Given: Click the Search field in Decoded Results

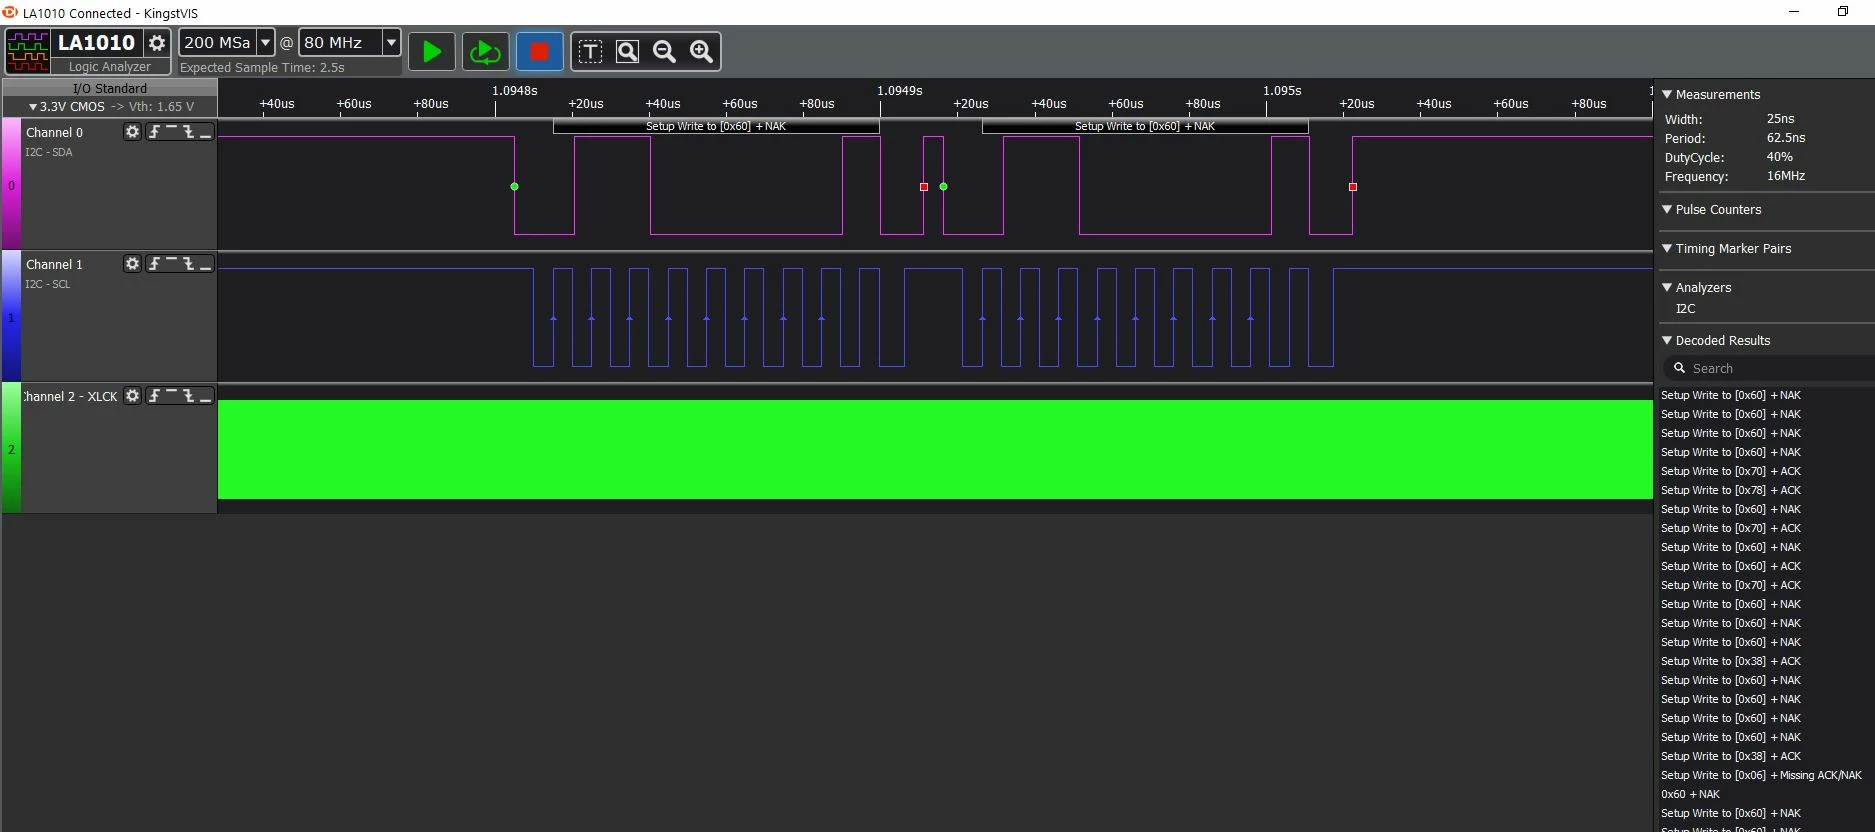Looking at the screenshot, I should [1767, 368].
